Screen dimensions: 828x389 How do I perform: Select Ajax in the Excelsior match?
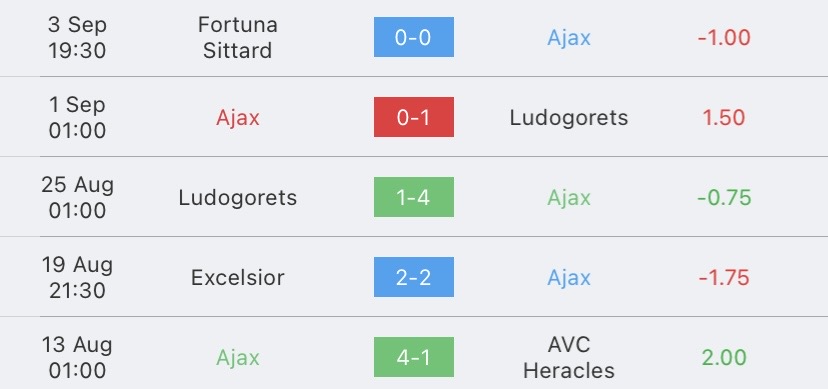(569, 278)
